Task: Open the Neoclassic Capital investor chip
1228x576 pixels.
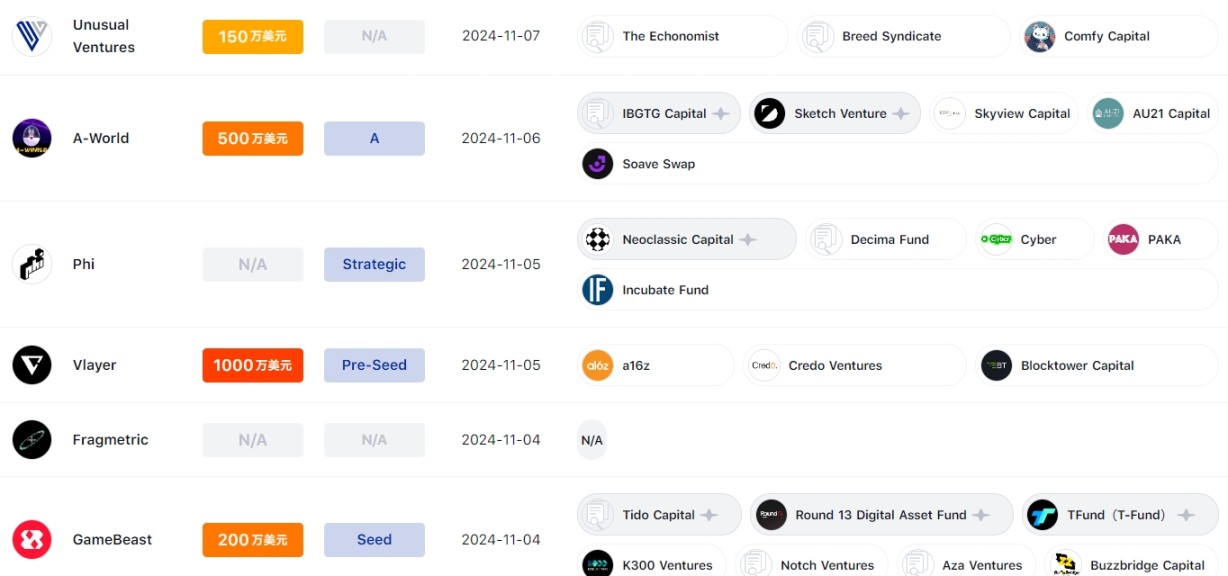Action: [x=687, y=240]
